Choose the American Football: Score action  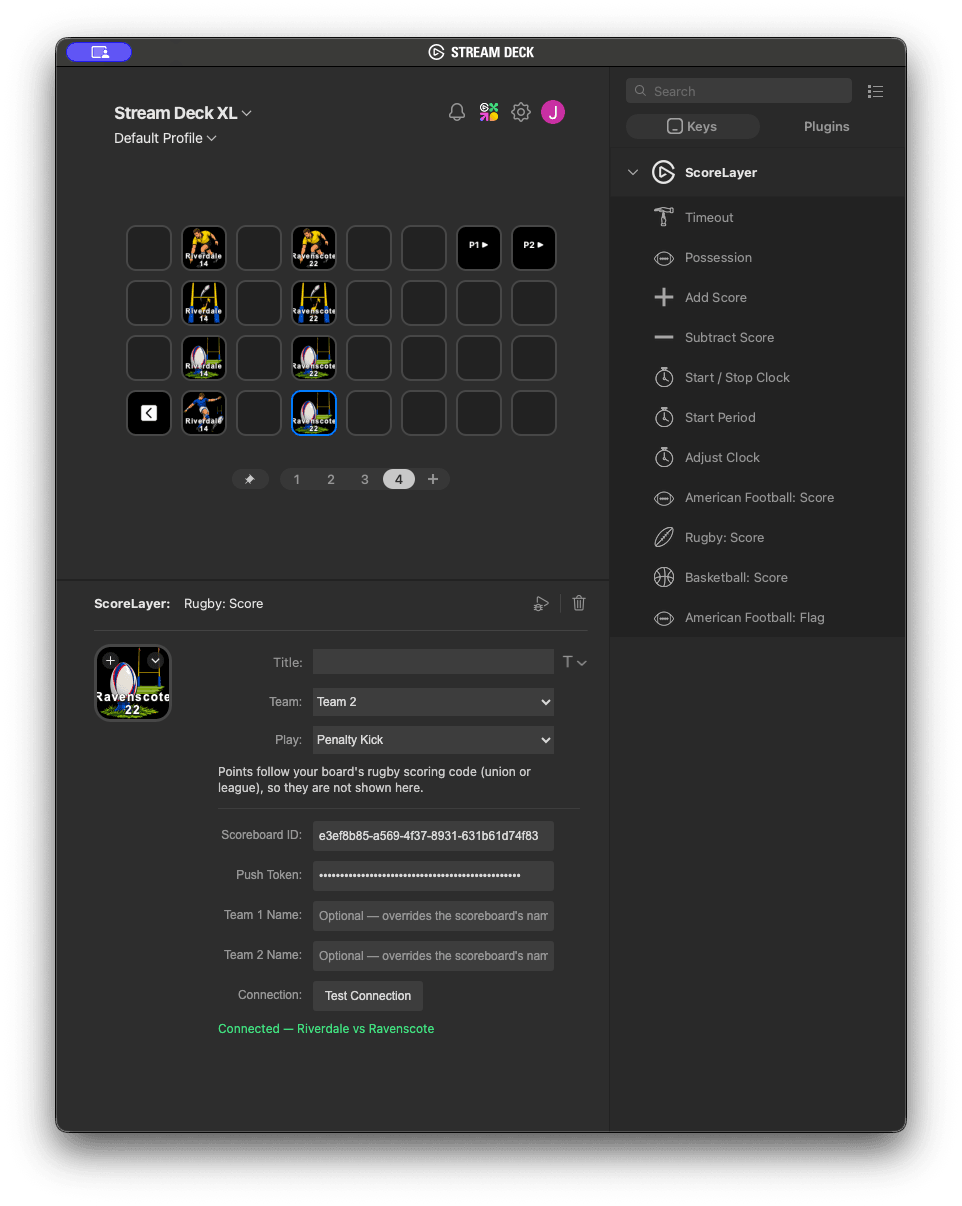pyautogui.click(x=757, y=497)
